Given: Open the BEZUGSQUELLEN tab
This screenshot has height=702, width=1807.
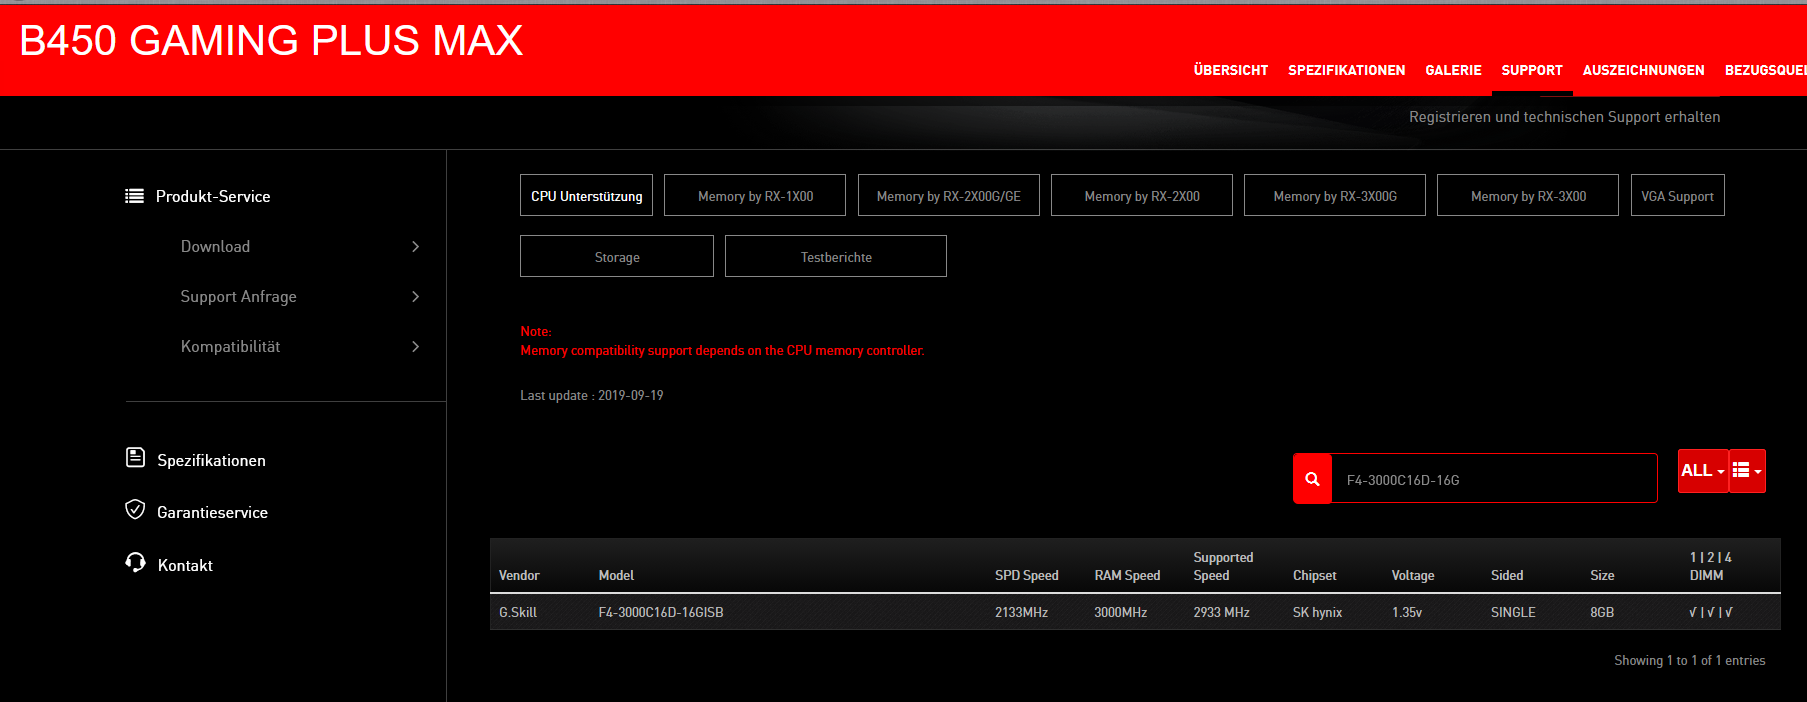Looking at the screenshot, I should coord(1765,70).
